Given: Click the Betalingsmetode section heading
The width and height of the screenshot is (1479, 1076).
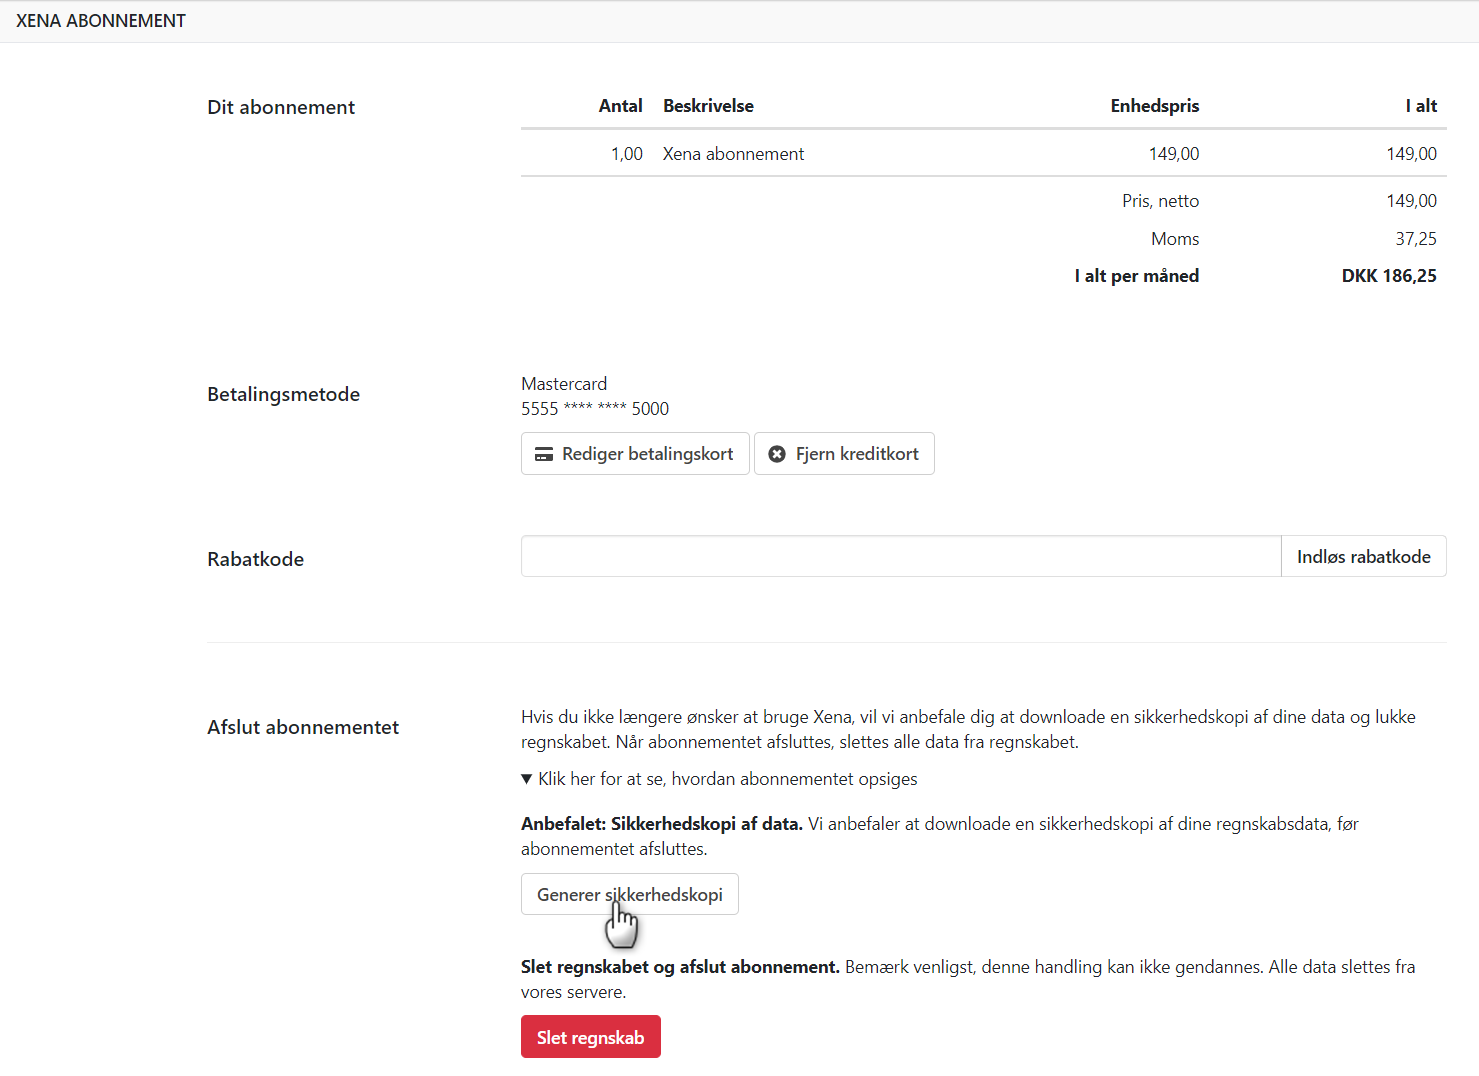Looking at the screenshot, I should click(x=283, y=394).
